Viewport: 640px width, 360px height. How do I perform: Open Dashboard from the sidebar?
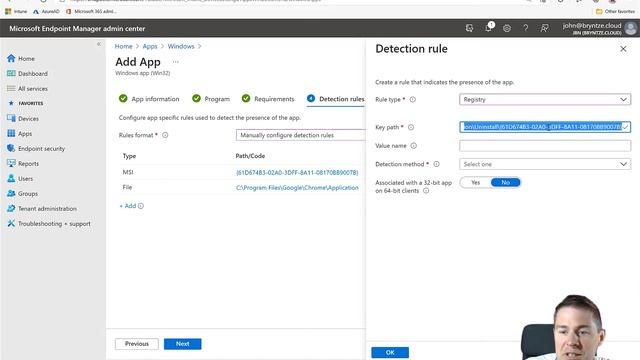pos(33,73)
